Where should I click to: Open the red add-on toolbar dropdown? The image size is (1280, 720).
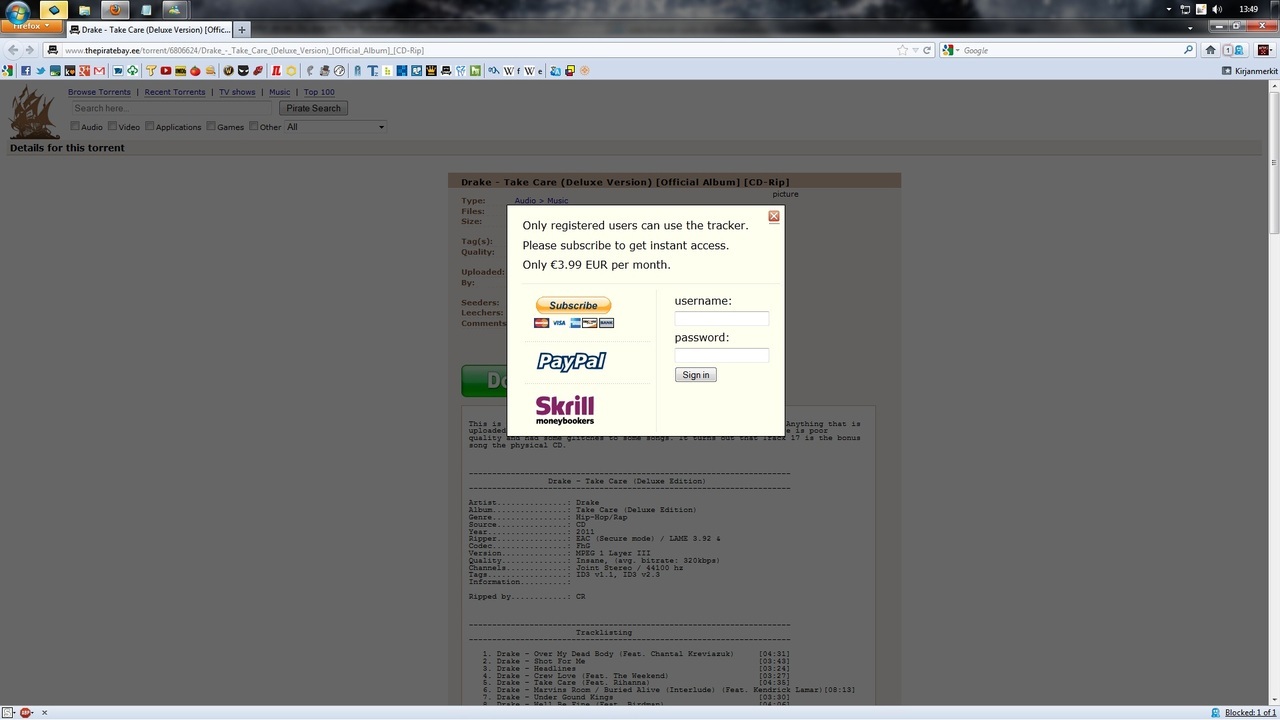click(1264, 50)
